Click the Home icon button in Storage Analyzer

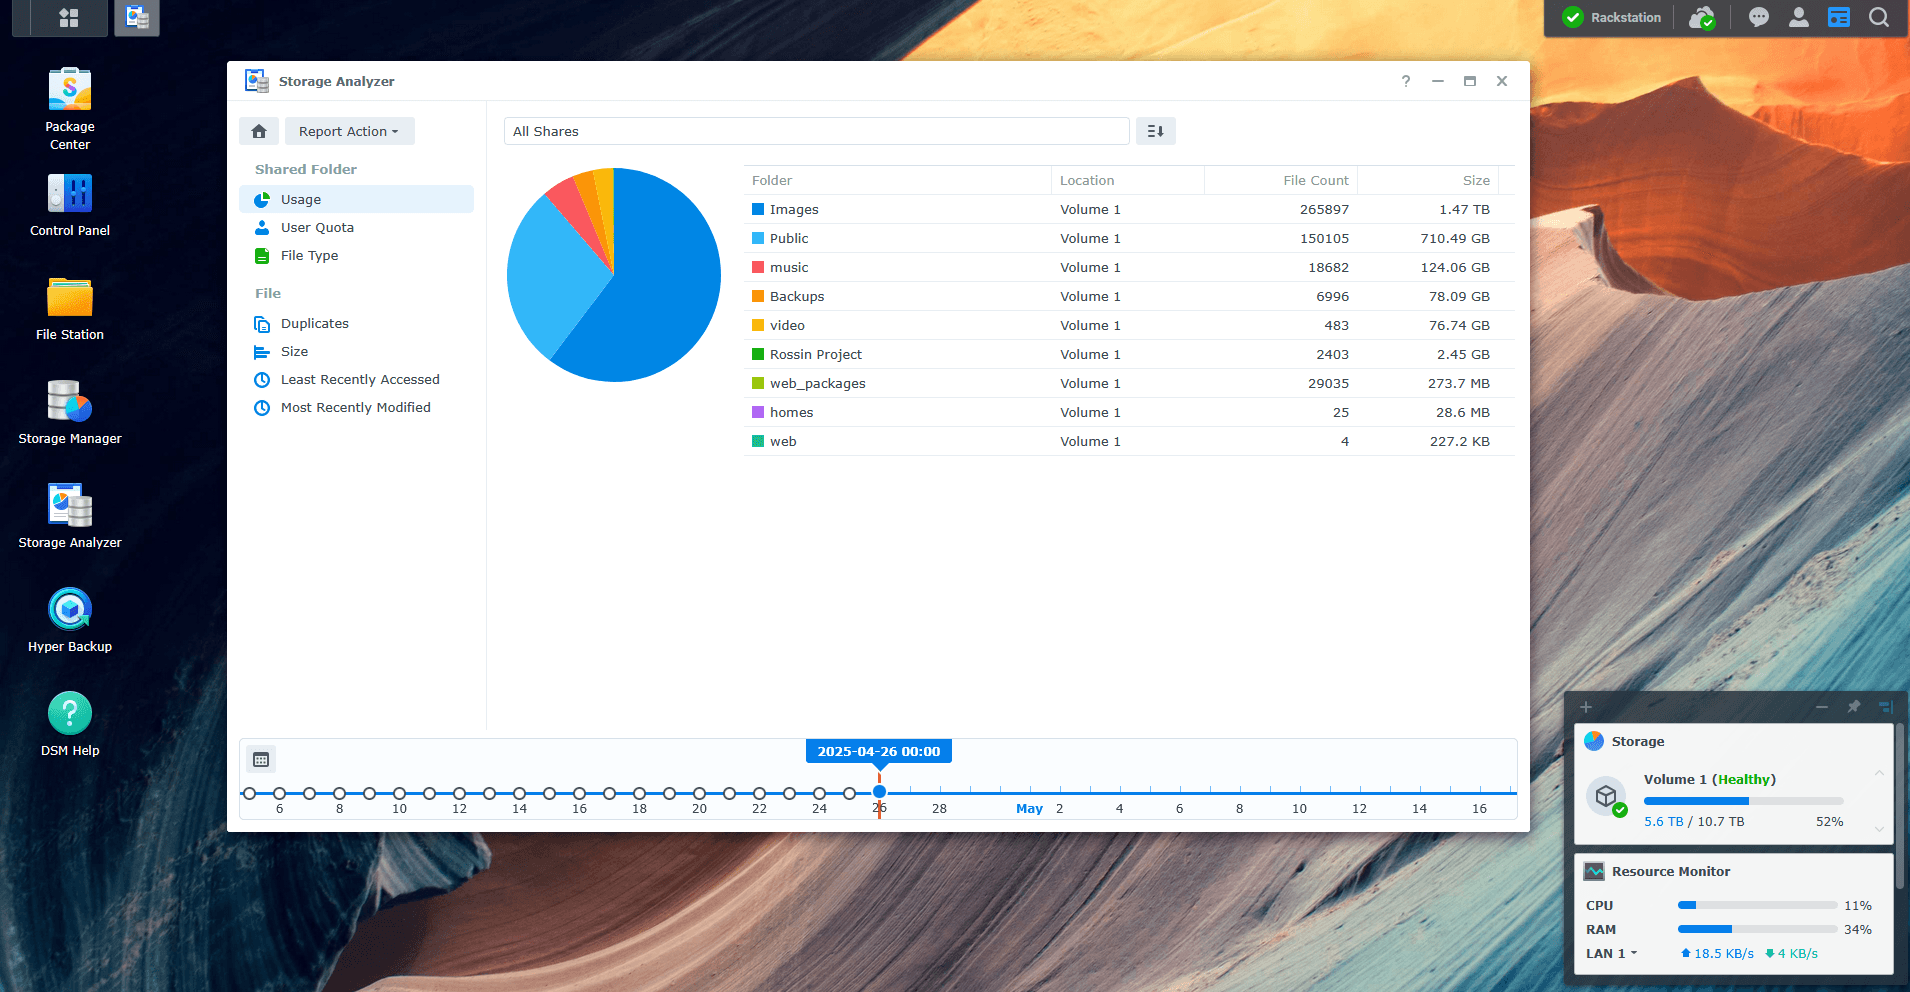(259, 131)
